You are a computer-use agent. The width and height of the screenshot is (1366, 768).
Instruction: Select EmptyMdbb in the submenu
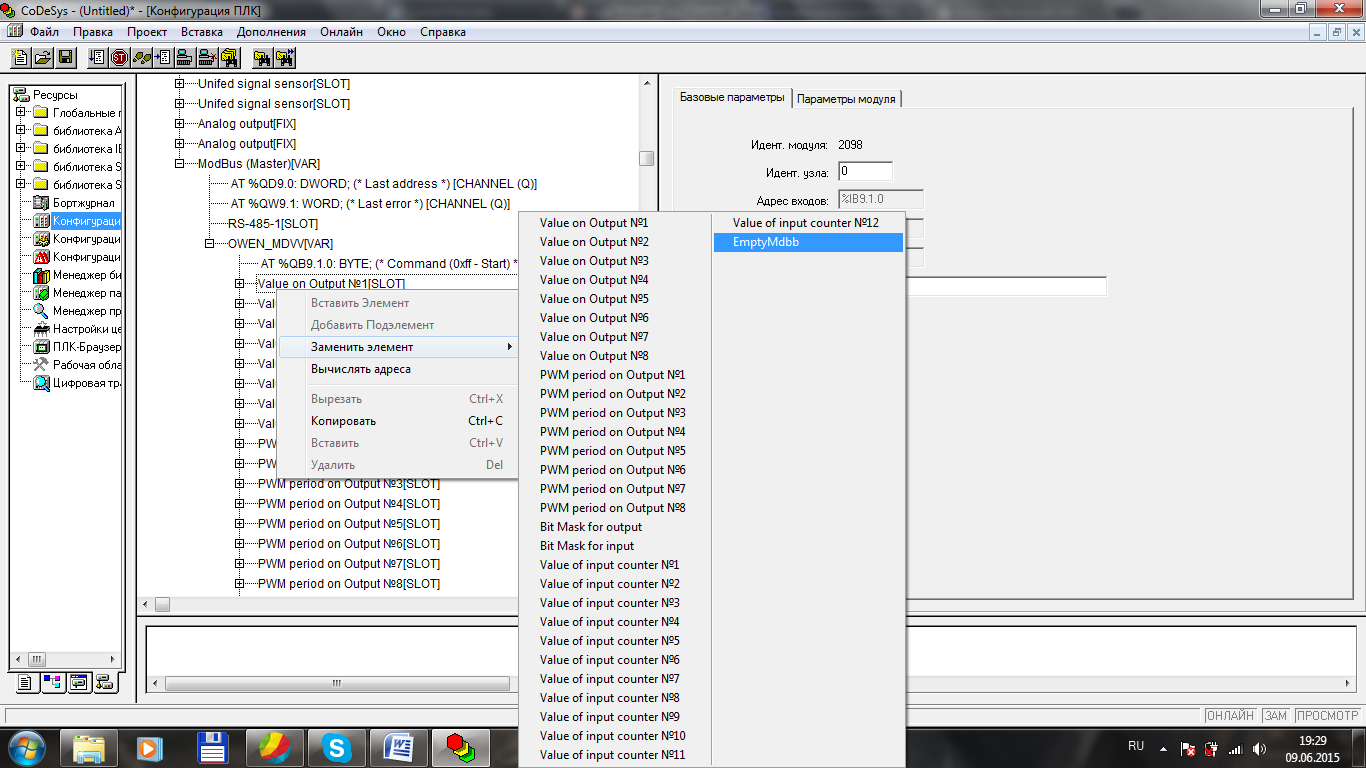pos(808,242)
